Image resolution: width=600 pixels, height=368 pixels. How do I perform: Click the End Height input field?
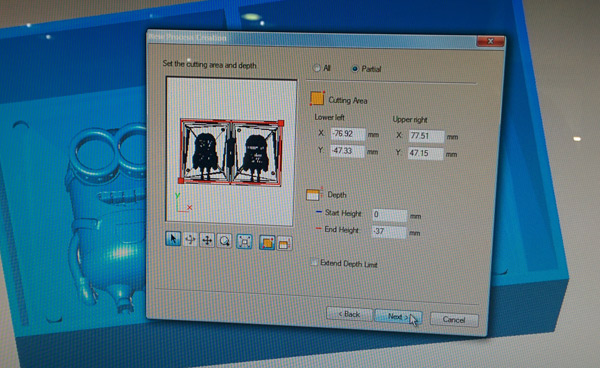(389, 231)
